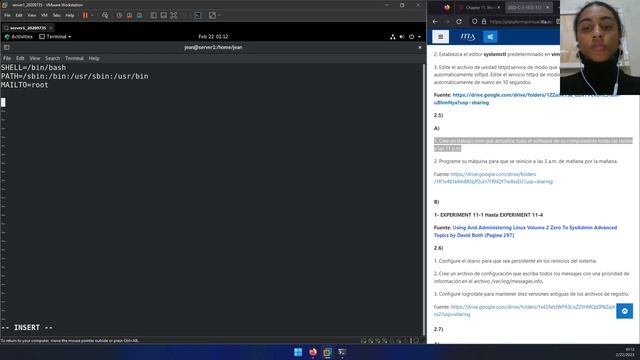Click the VMware Workstation taskbar icon

(x=327, y=352)
